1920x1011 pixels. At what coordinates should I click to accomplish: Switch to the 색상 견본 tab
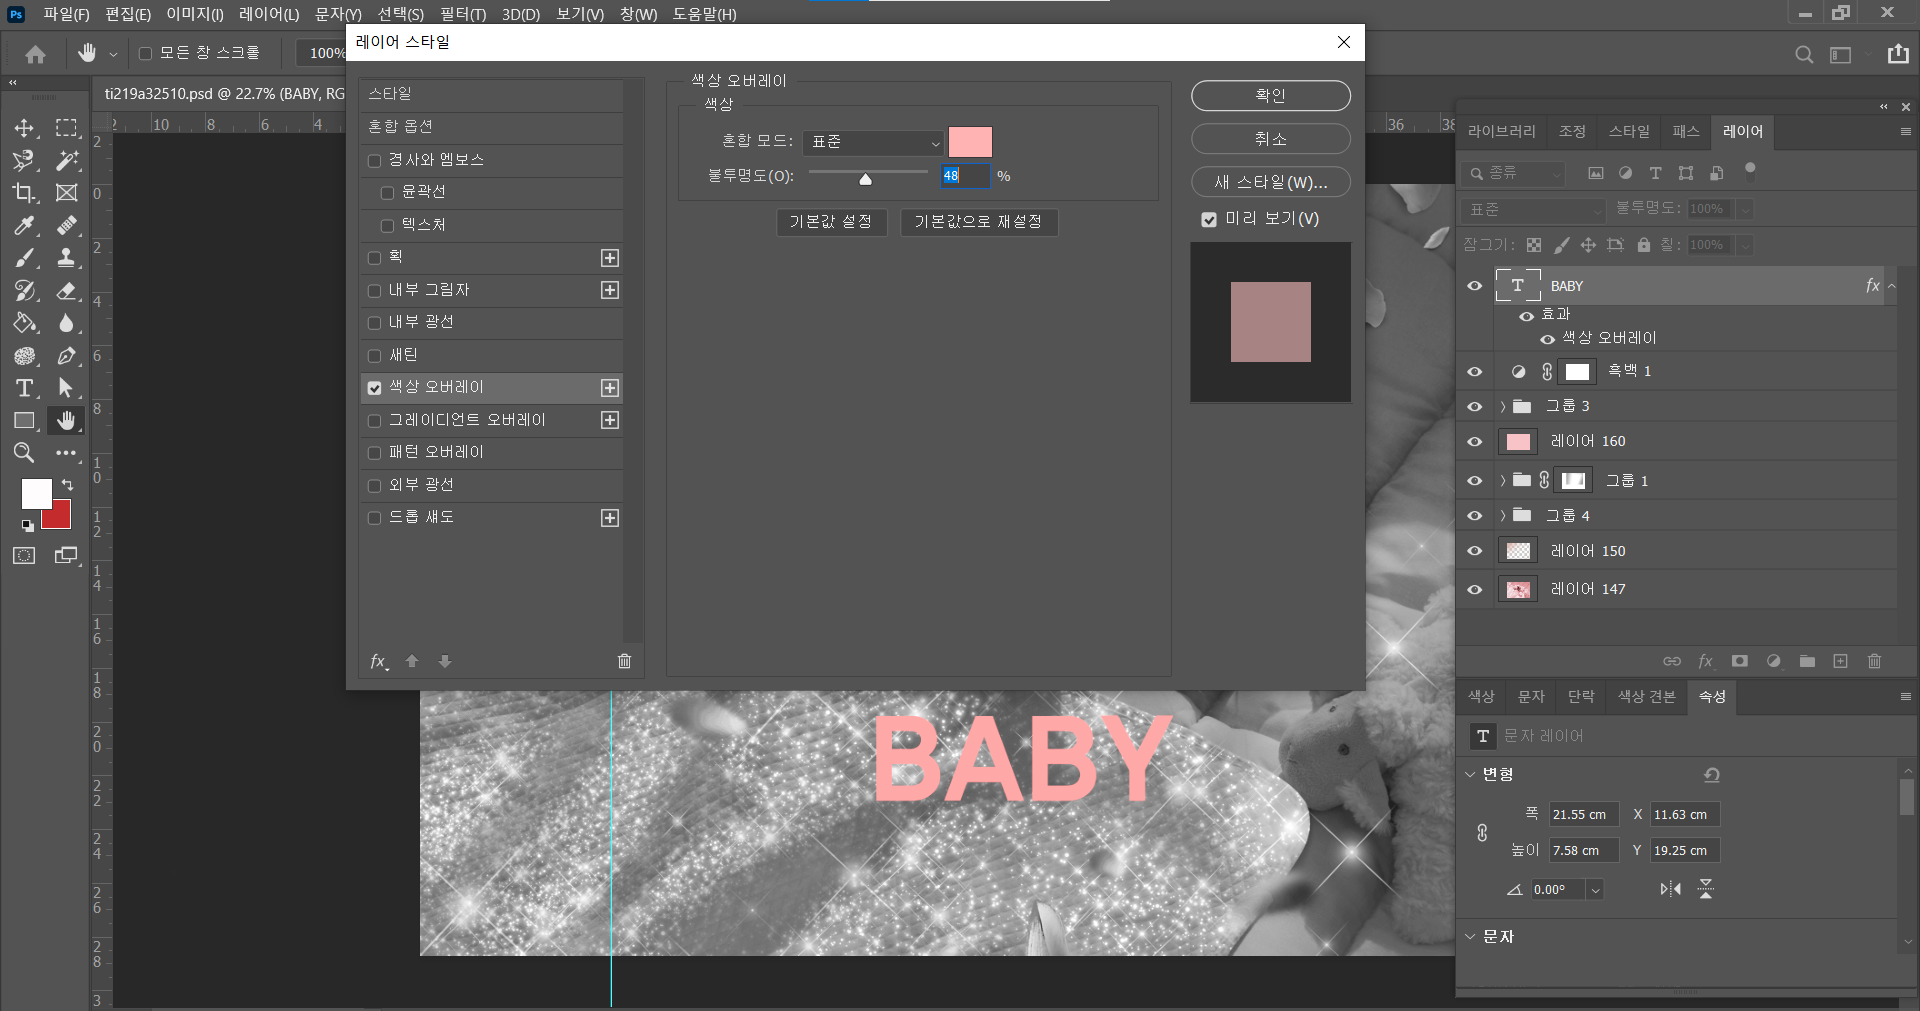(1646, 697)
